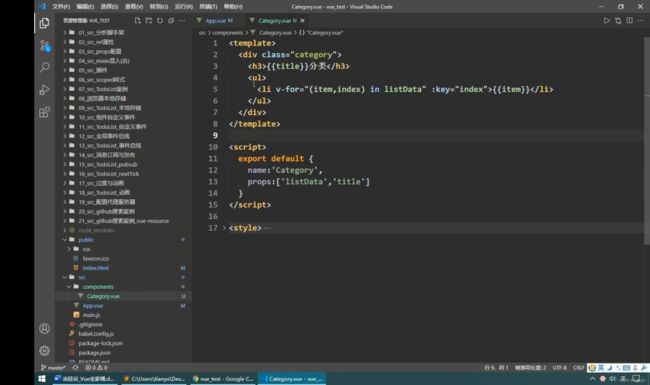Open index.html in the file tree
This screenshot has width=650, height=385.
(x=96, y=268)
